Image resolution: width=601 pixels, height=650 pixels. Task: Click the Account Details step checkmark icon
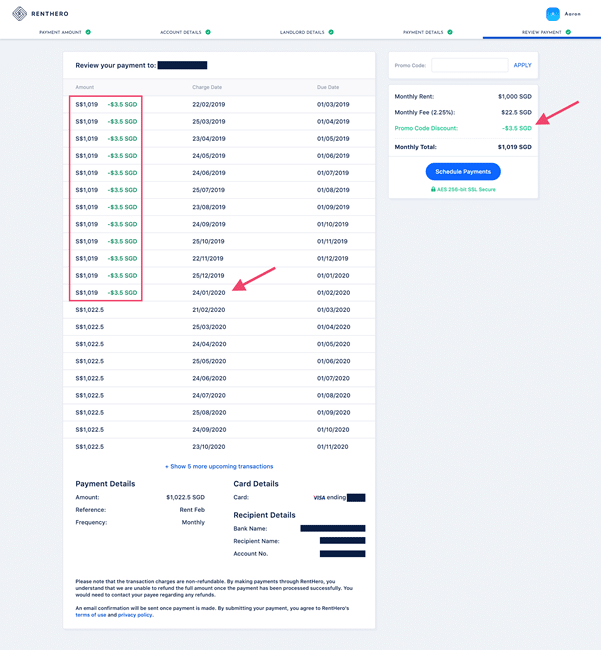coord(209,32)
